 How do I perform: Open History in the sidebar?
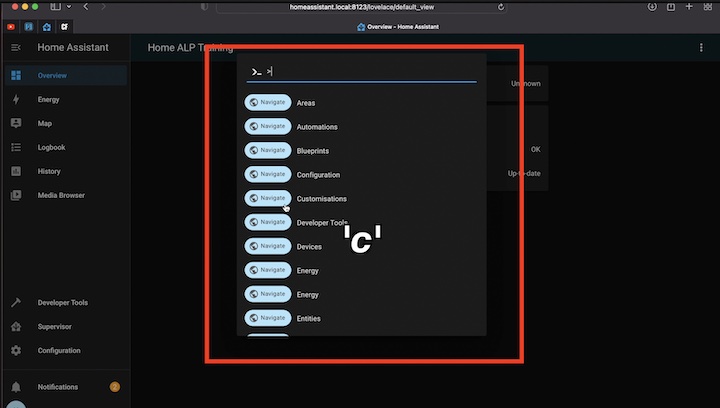coord(67,171)
